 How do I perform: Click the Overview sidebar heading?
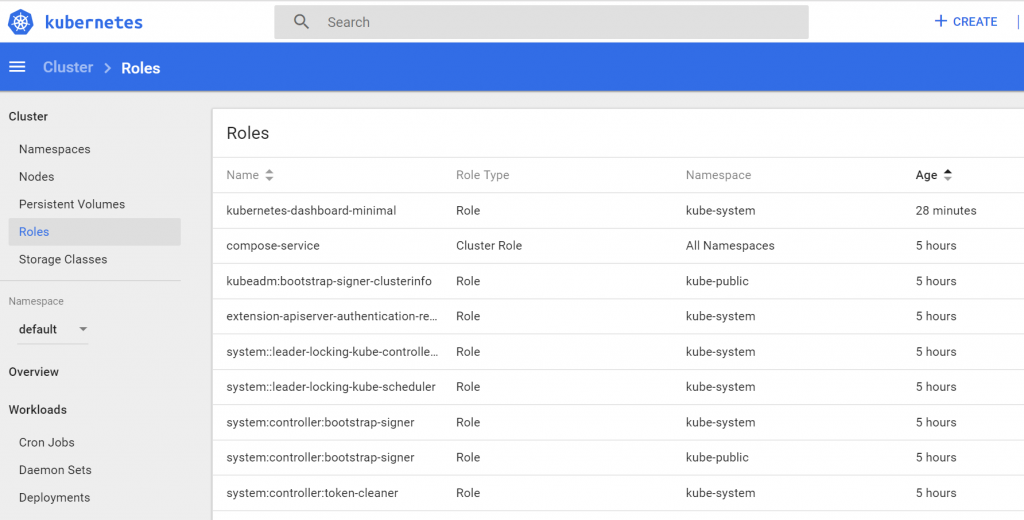click(x=34, y=372)
